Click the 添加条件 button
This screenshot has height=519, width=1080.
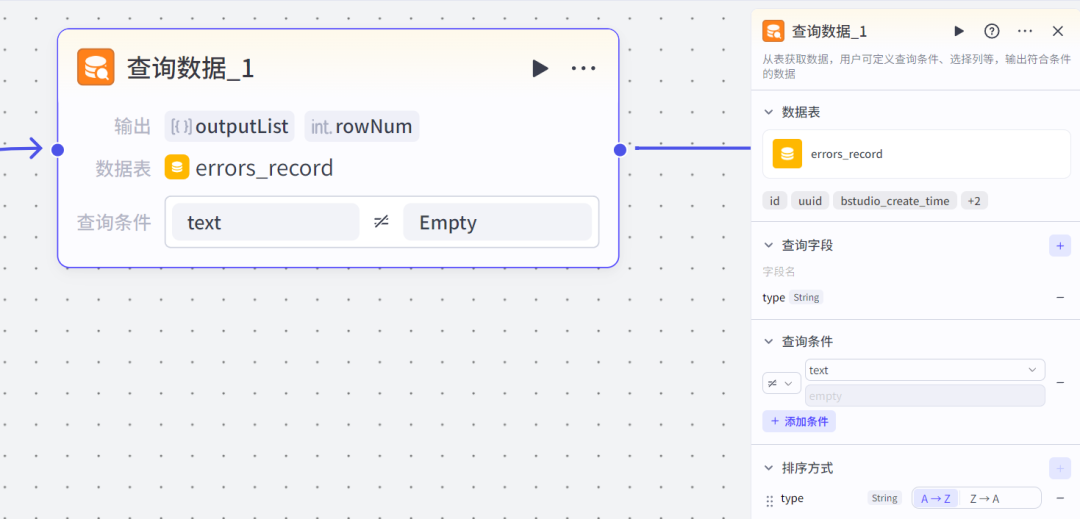point(799,421)
